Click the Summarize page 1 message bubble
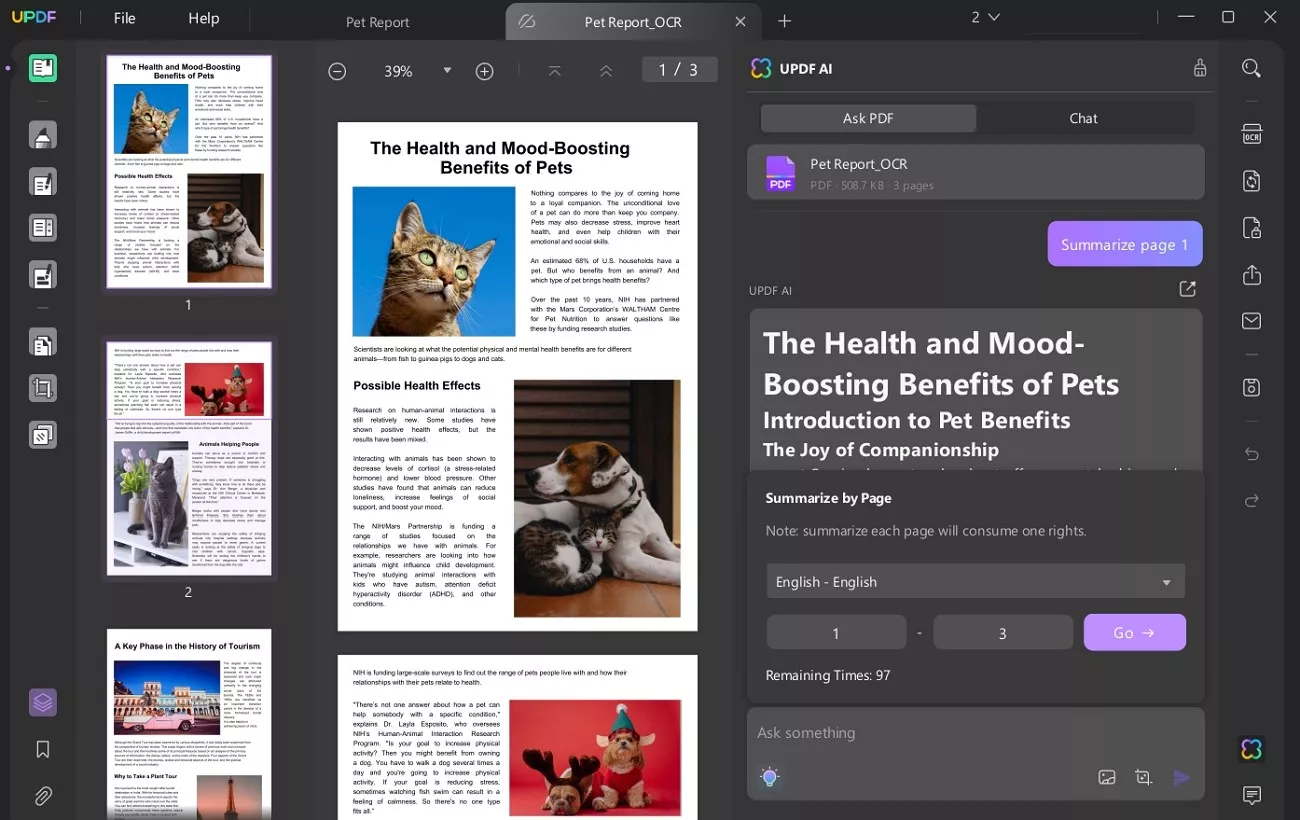The width and height of the screenshot is (1300, 820). pyautogui.click(x=1125, y=244)
